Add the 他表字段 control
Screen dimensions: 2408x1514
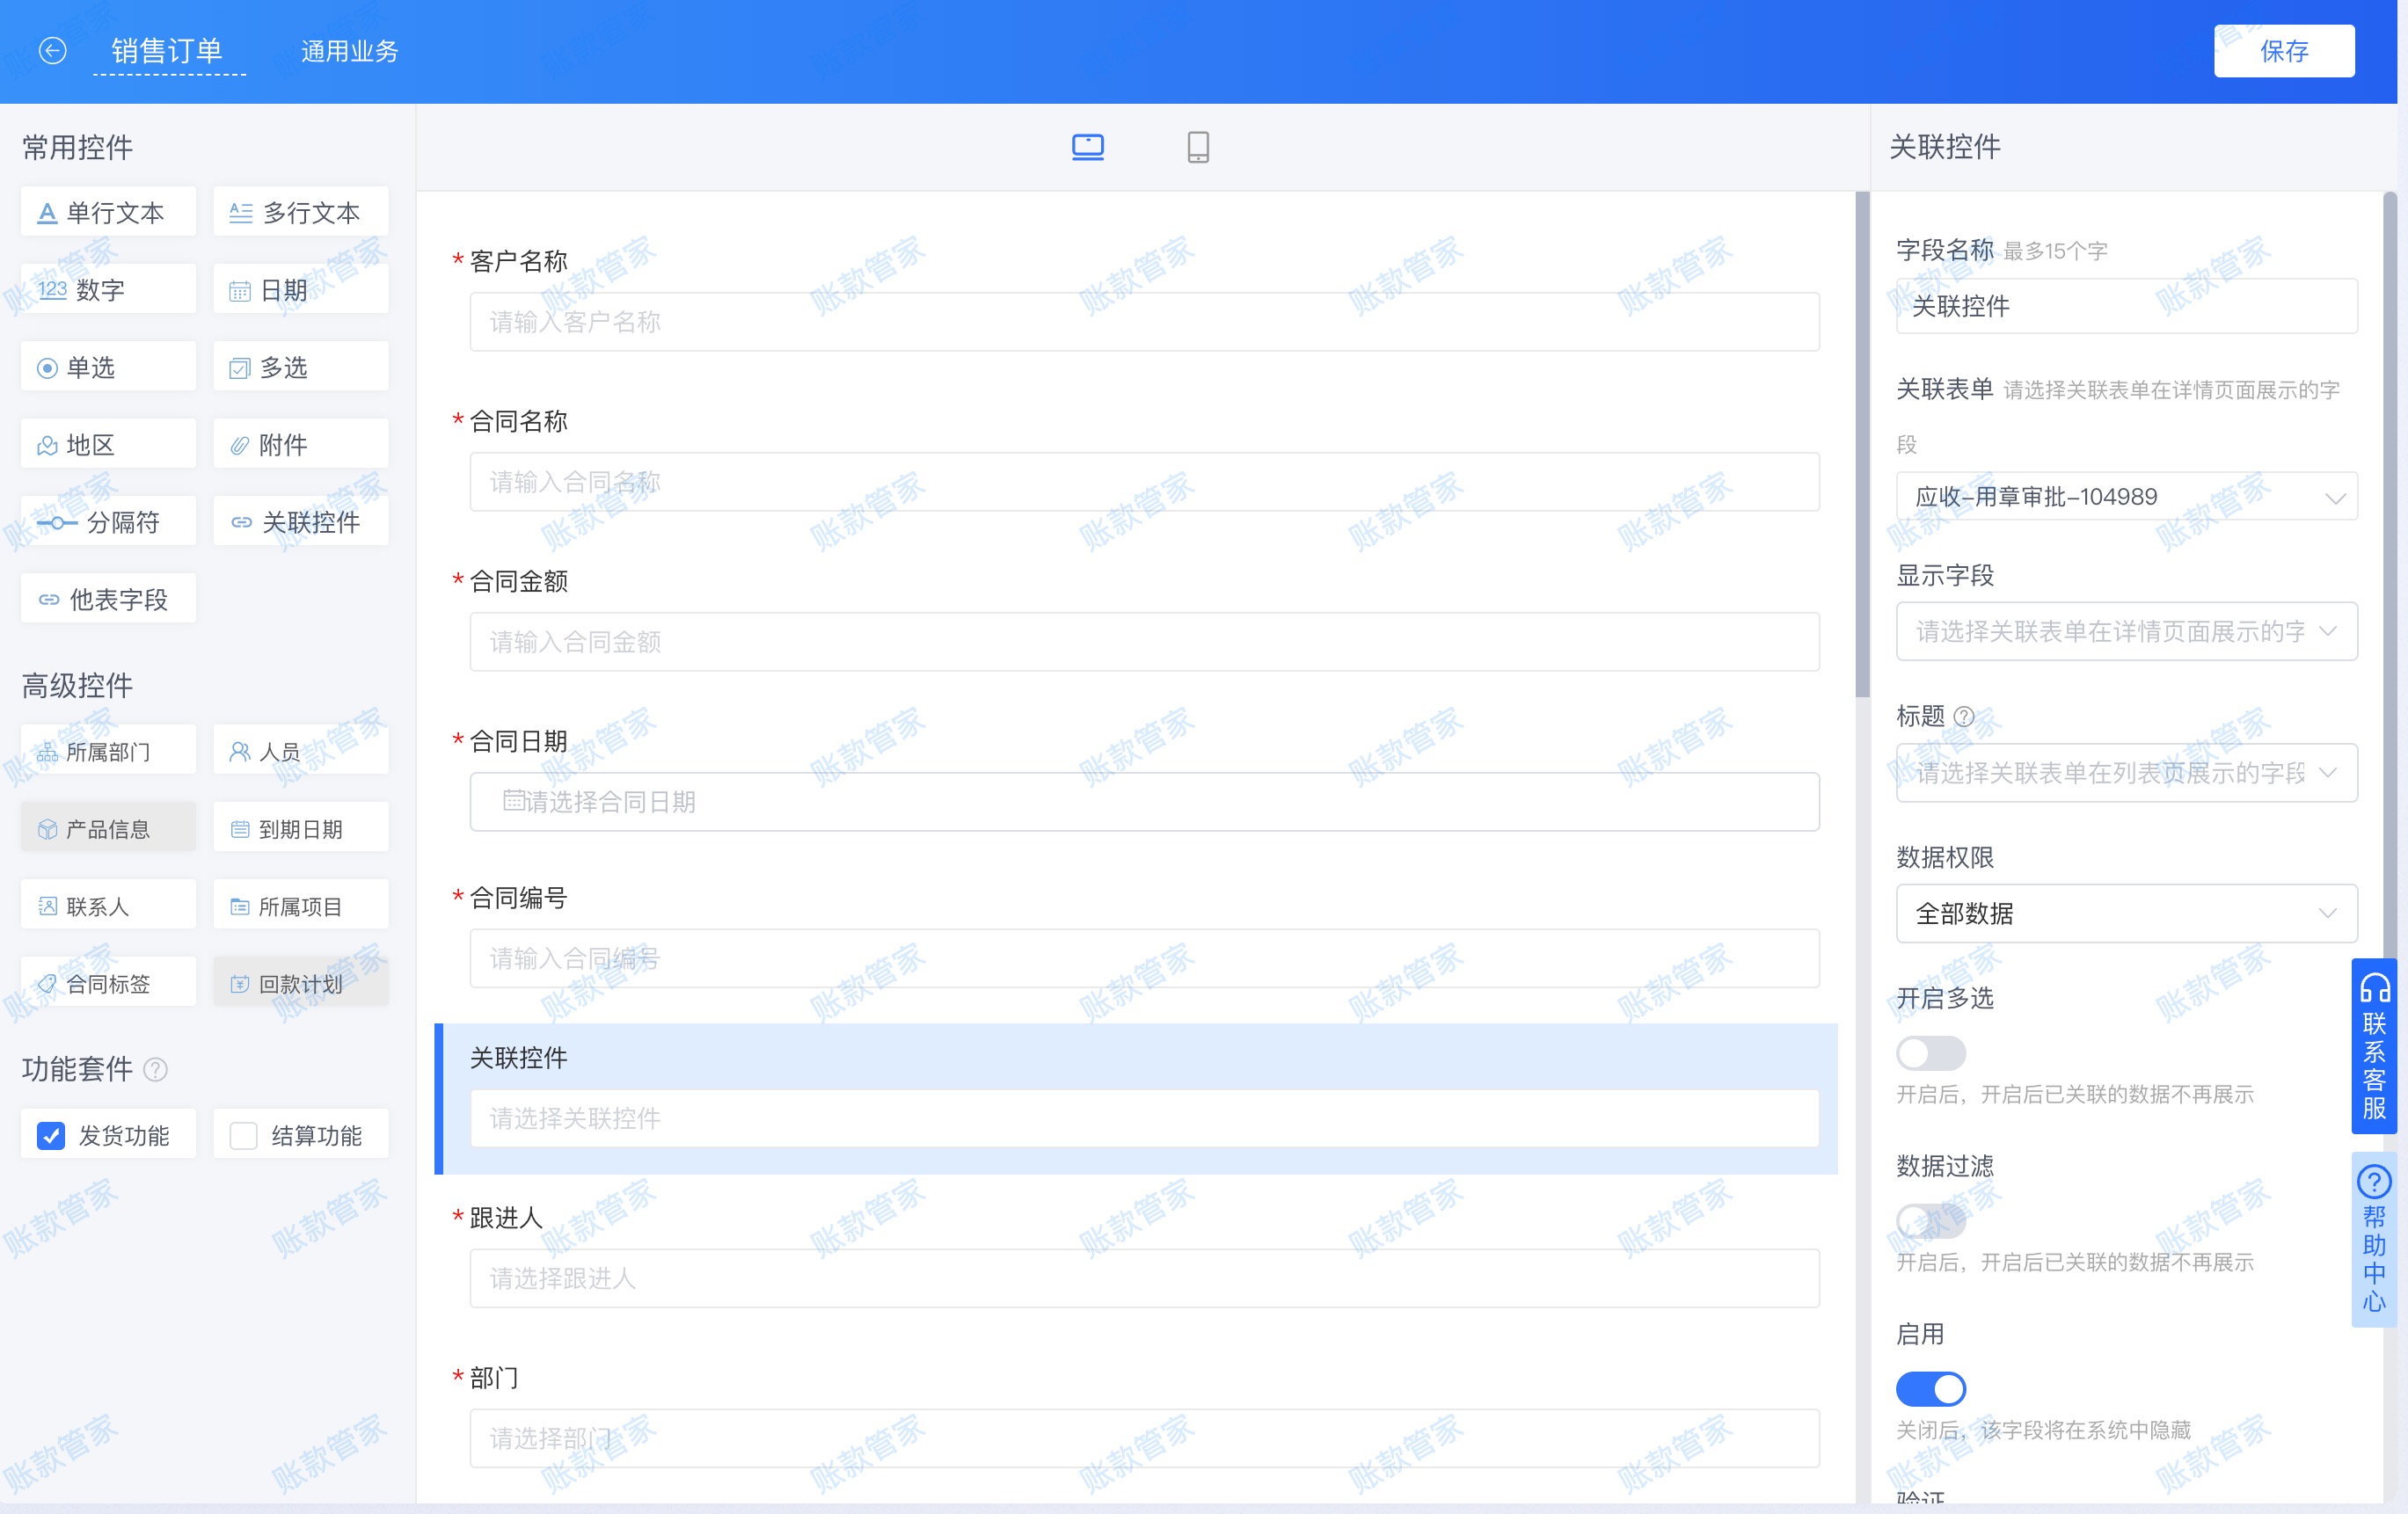click(x=107, y=598)
